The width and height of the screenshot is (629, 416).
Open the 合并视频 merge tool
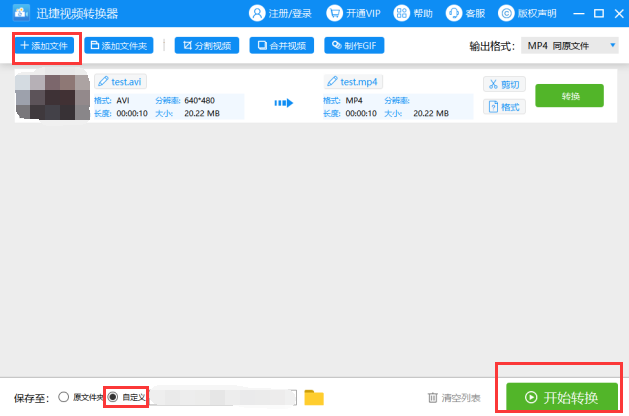point(282,46)
